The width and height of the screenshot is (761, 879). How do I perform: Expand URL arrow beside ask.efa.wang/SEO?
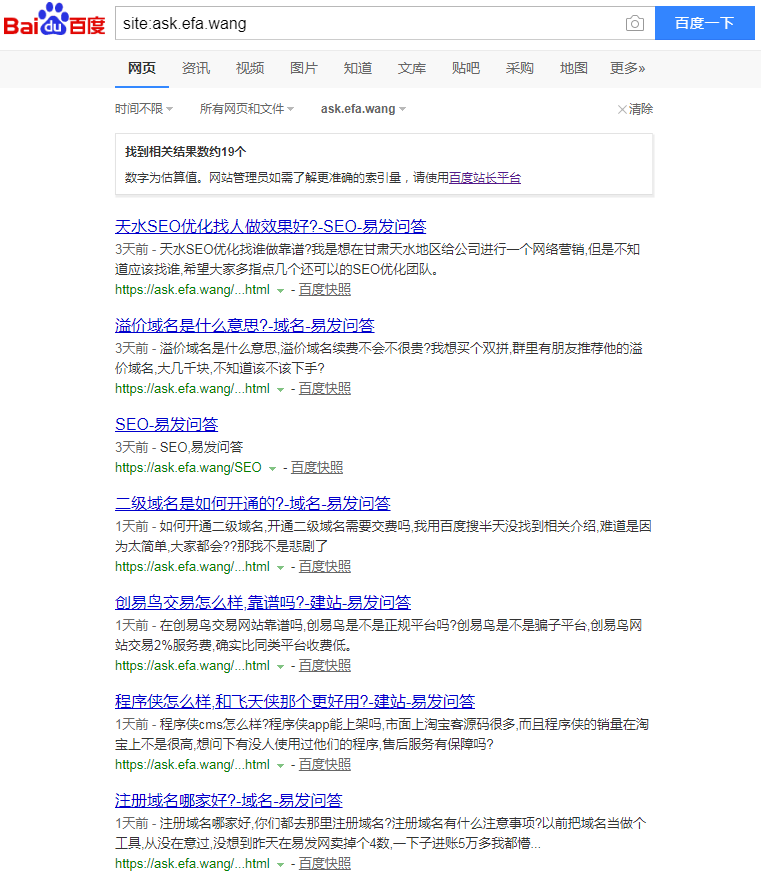click(x=272, y=469)
